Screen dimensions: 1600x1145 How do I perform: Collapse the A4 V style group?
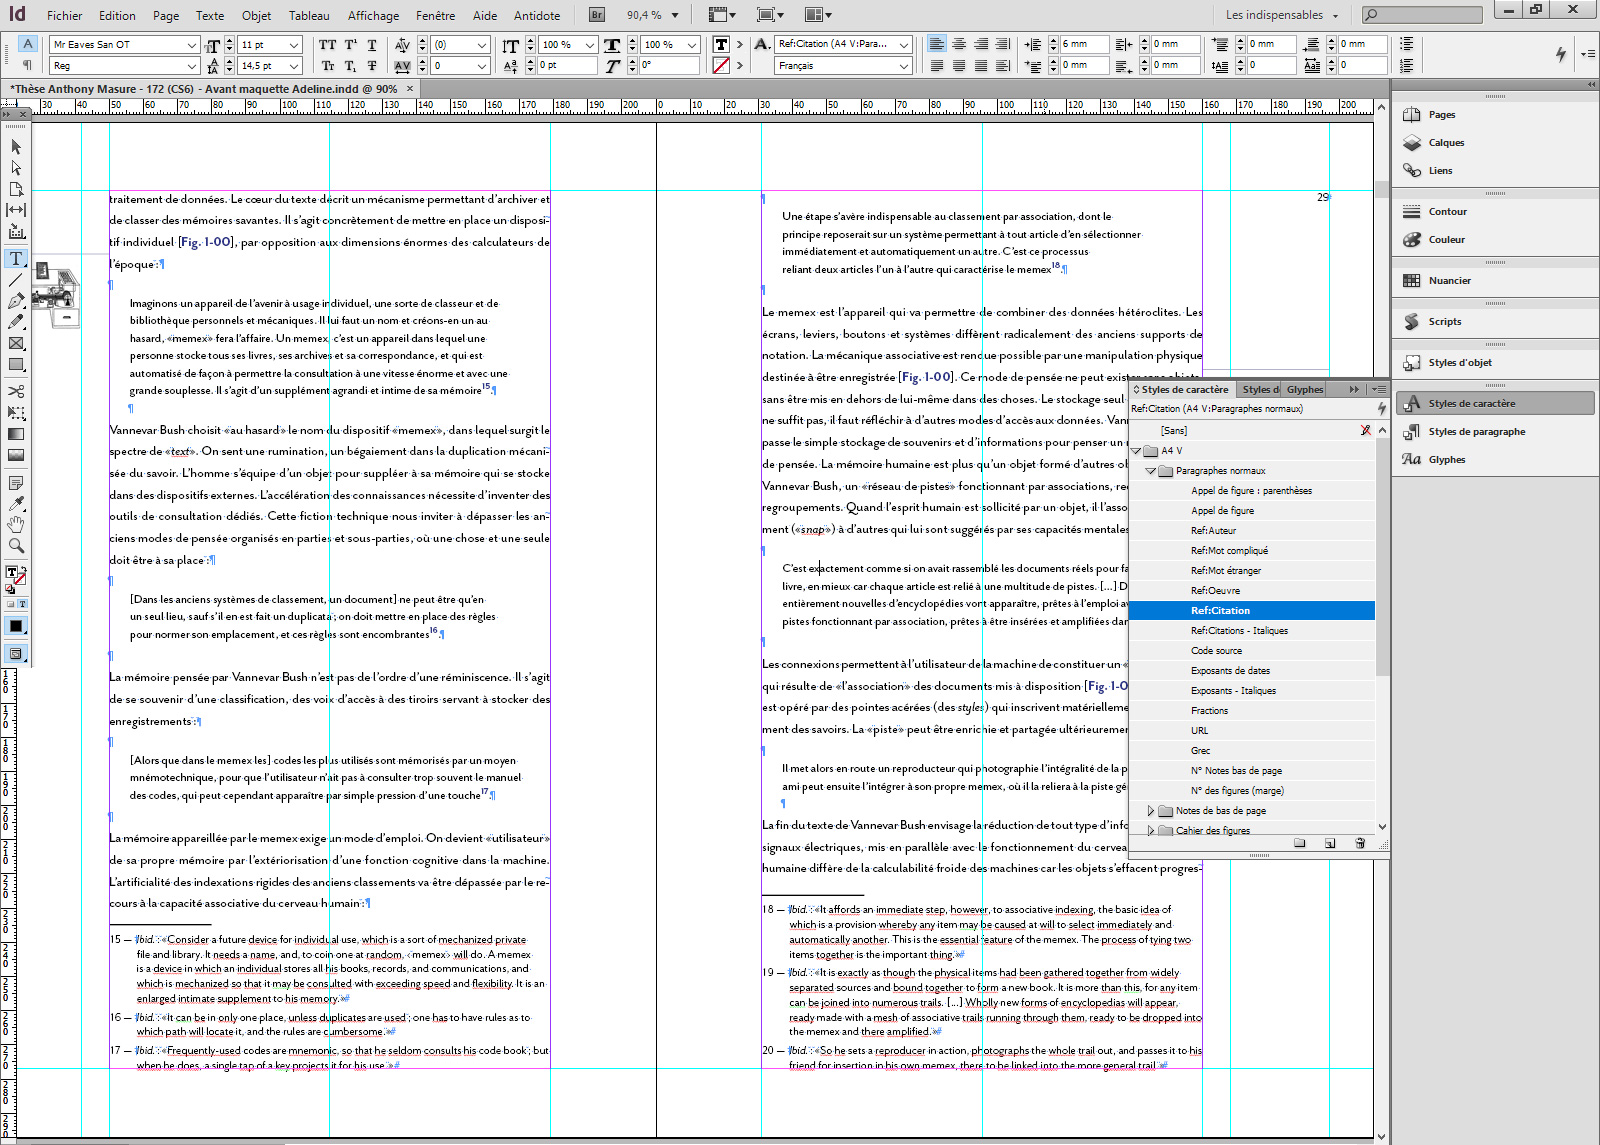1136,451
